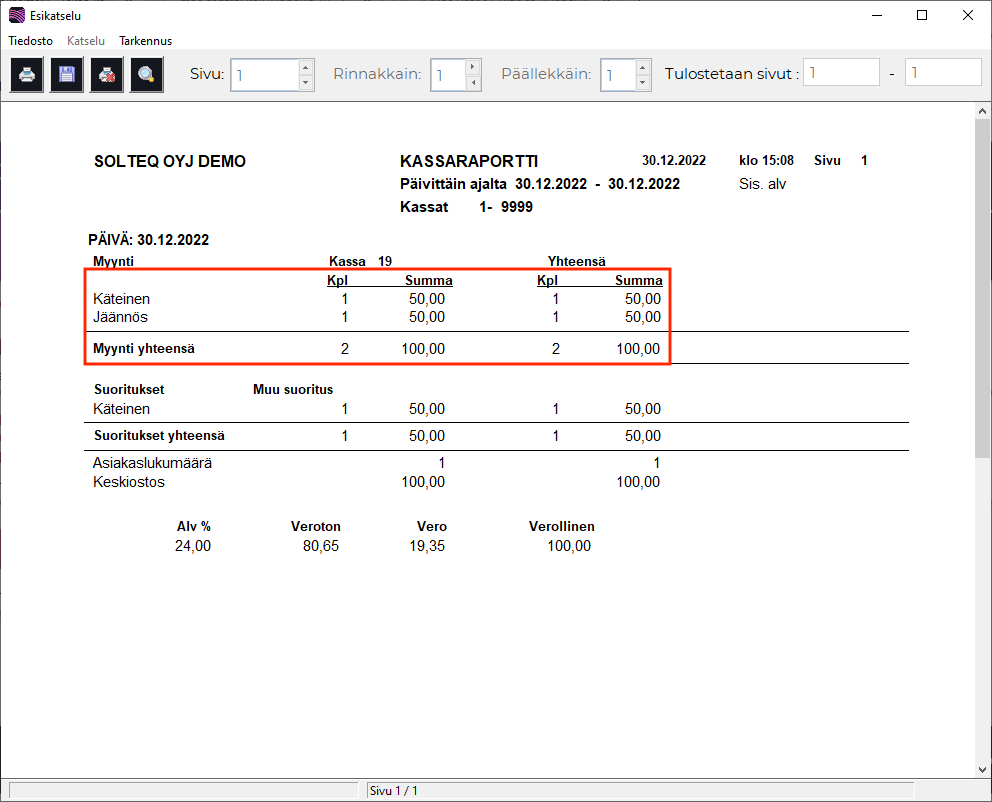Open the Katselu menu

point(86,41)
